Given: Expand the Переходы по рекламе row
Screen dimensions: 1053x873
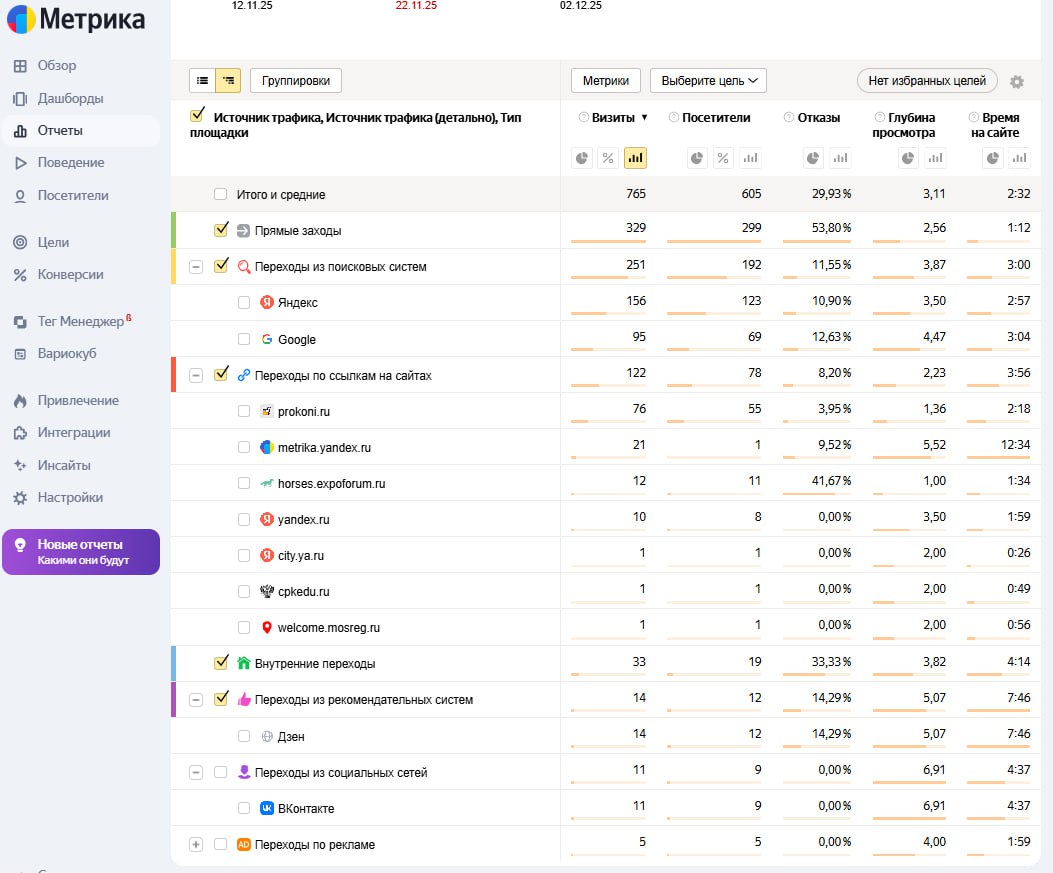Looking at the screenshot, I should point(196,844).
